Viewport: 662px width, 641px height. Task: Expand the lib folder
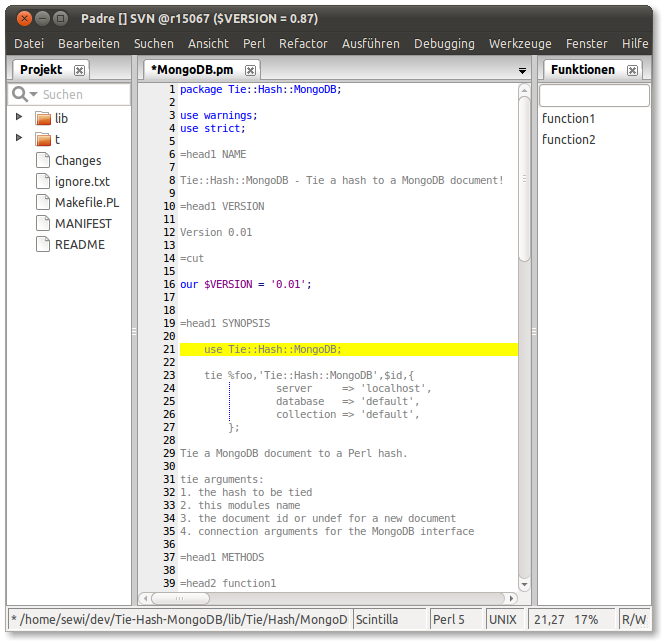[x=19, y=117]
